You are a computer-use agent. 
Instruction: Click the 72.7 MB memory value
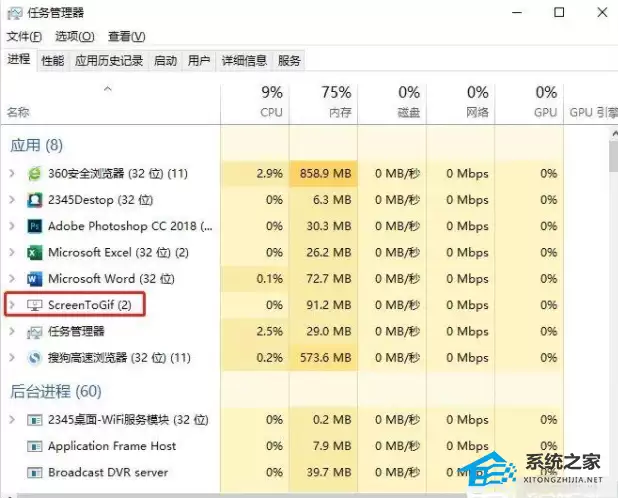(329, 279)
